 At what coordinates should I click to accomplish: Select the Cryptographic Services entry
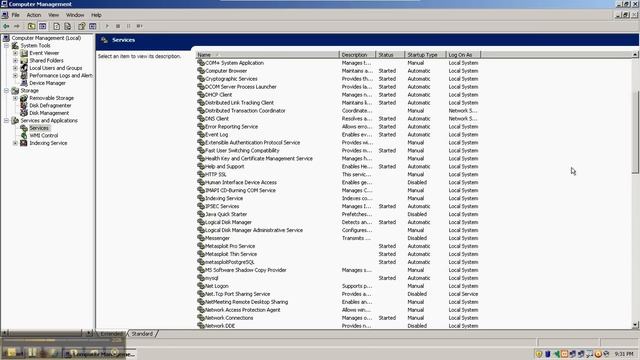click(x=339, y=79)
